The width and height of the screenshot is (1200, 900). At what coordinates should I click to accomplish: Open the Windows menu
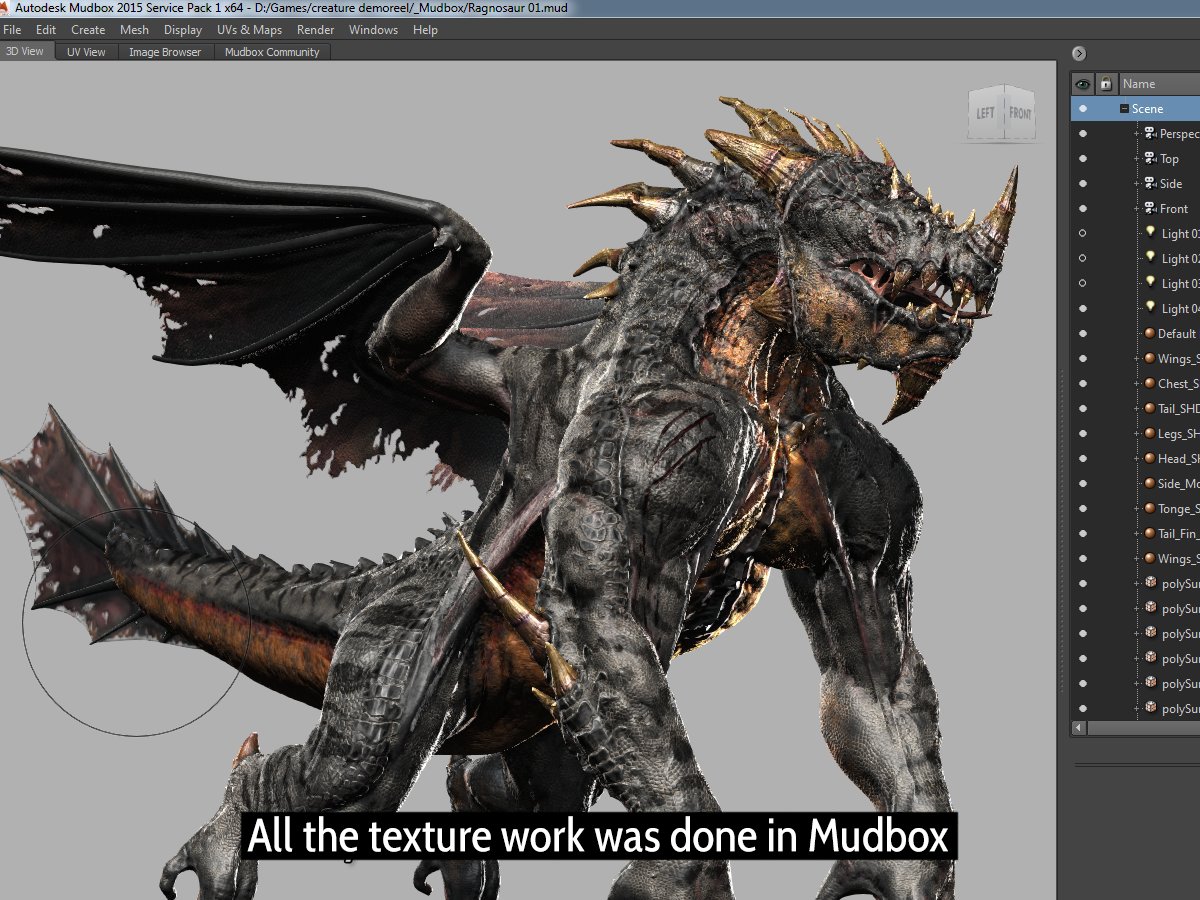tap(373, 30)
